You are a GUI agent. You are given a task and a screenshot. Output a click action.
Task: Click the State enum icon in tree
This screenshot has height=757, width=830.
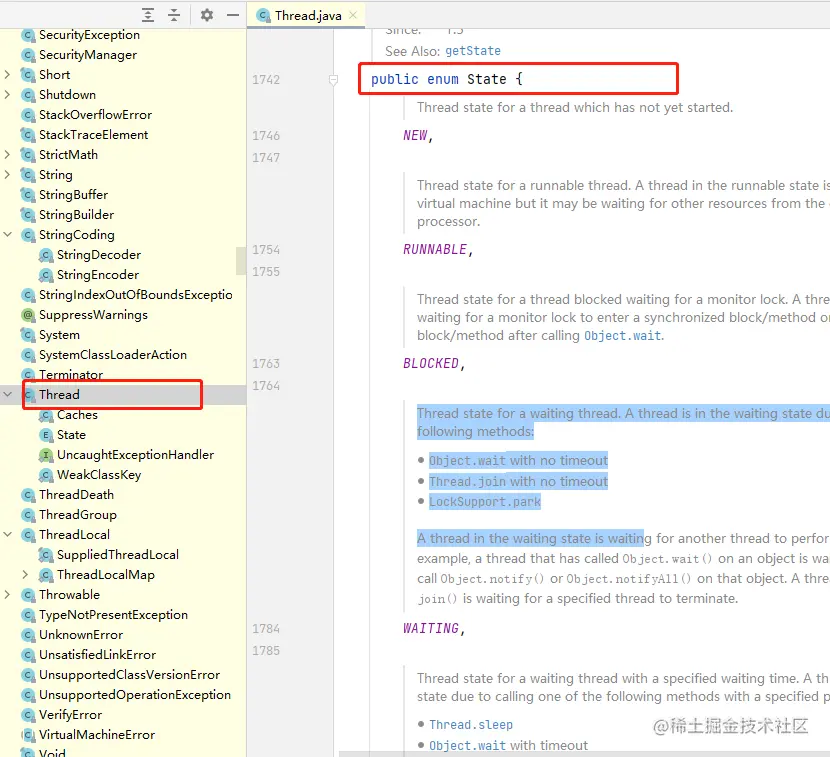pos(46,435)
